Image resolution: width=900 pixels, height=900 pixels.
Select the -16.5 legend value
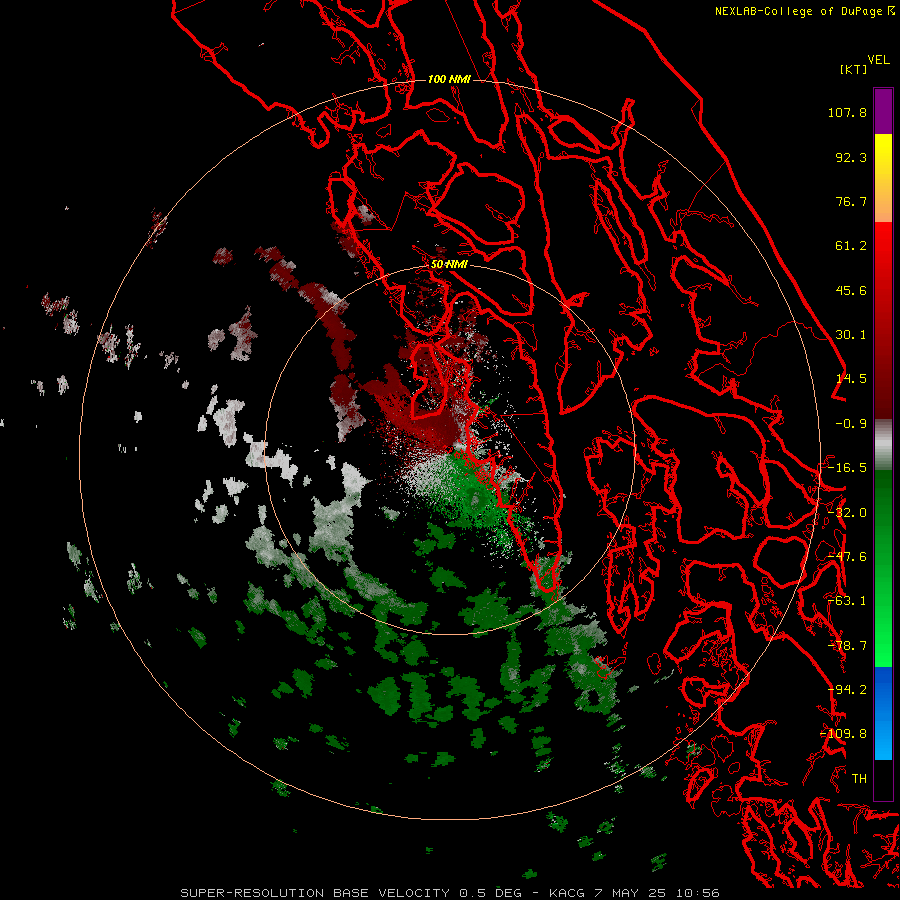coord(847,468)
